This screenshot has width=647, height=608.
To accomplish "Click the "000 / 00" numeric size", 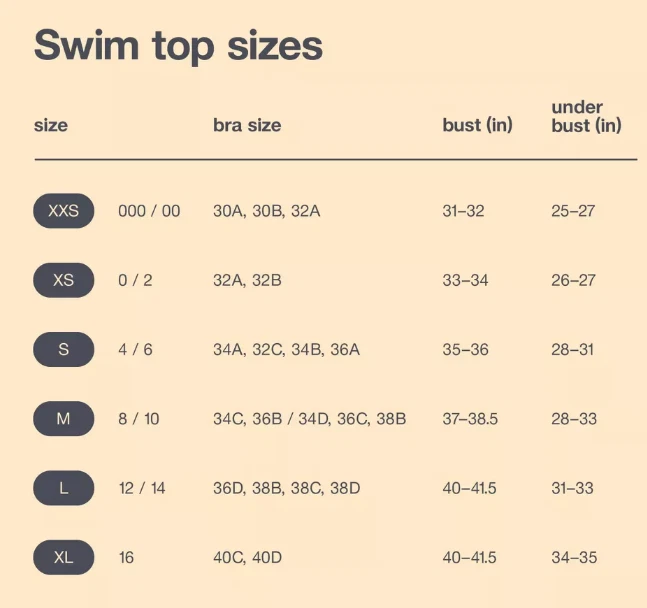I will tap(149, 211).
